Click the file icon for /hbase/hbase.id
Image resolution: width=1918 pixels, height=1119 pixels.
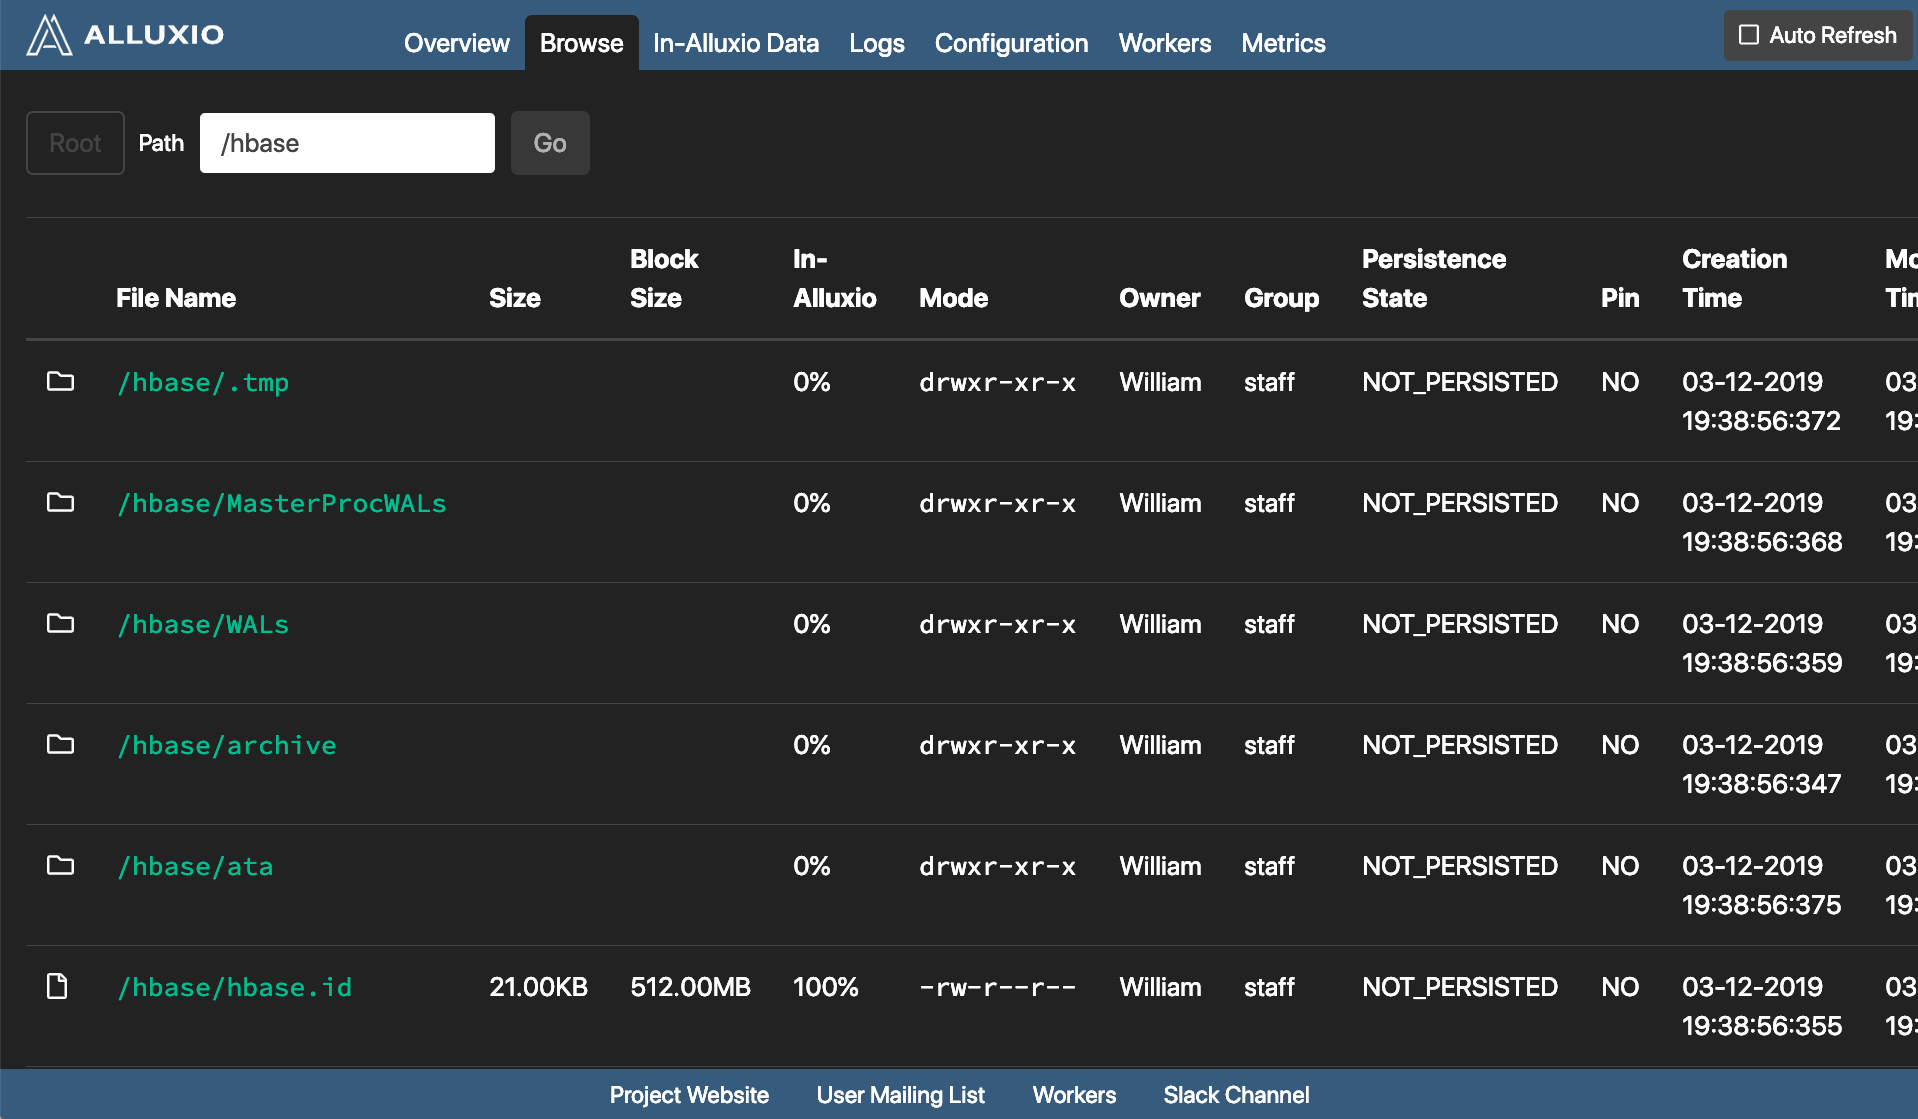click(58, 986)
